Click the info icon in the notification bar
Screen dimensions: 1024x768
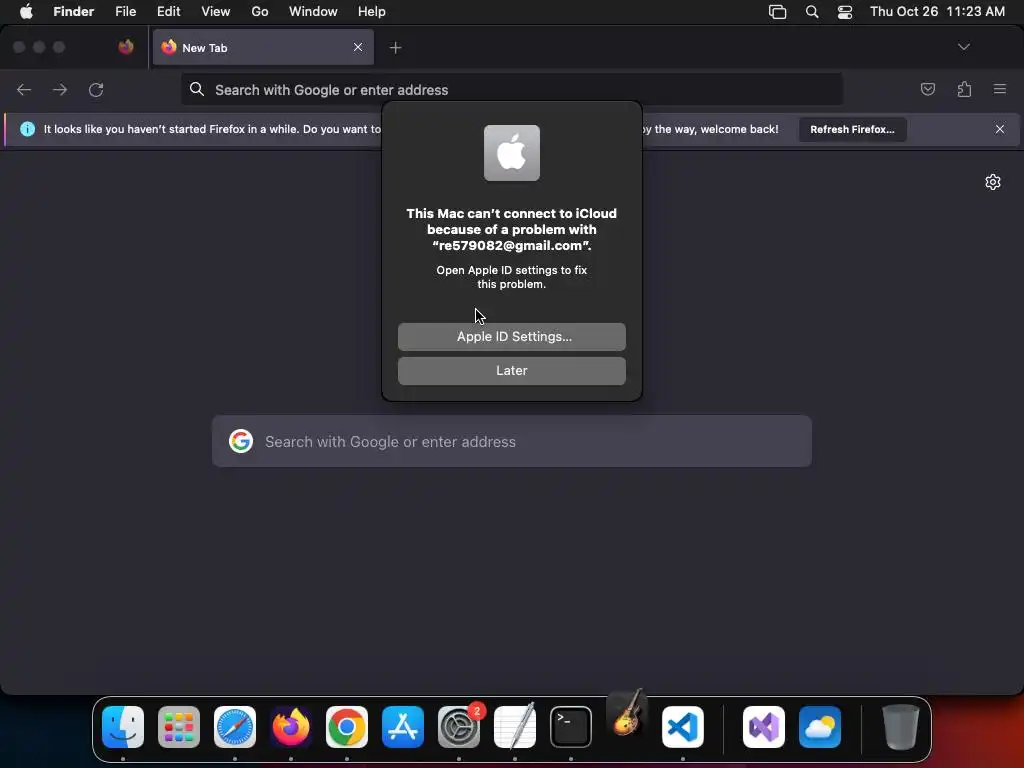[x=27, y=129]
